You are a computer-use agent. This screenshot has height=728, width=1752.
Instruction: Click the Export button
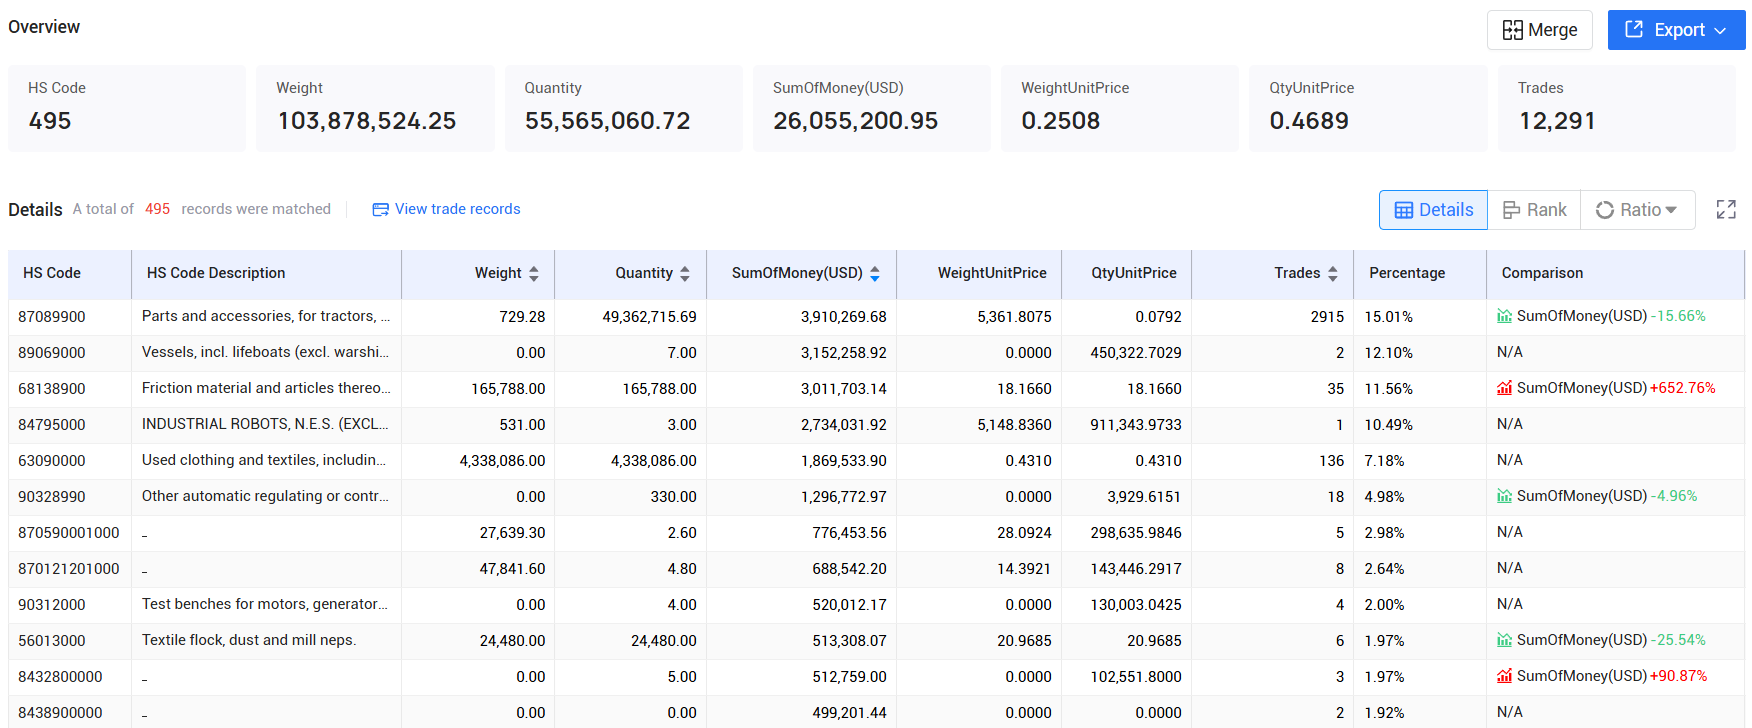tap(1676, 30)
